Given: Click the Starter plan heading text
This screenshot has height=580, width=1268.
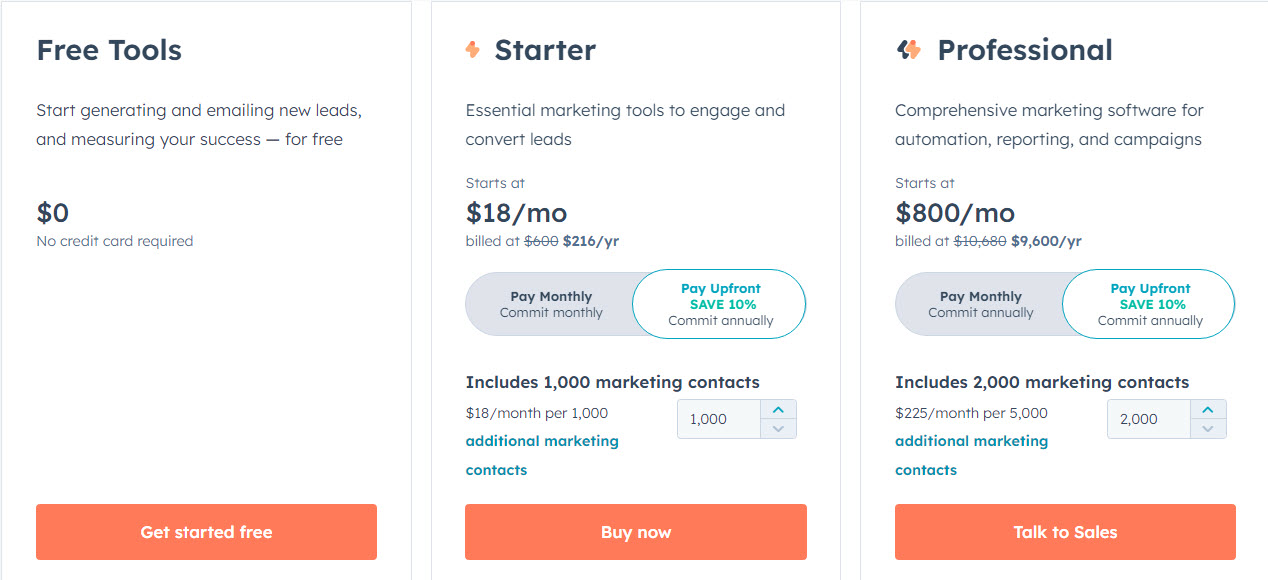Looking at the screenshot, I should pos(545,50).
